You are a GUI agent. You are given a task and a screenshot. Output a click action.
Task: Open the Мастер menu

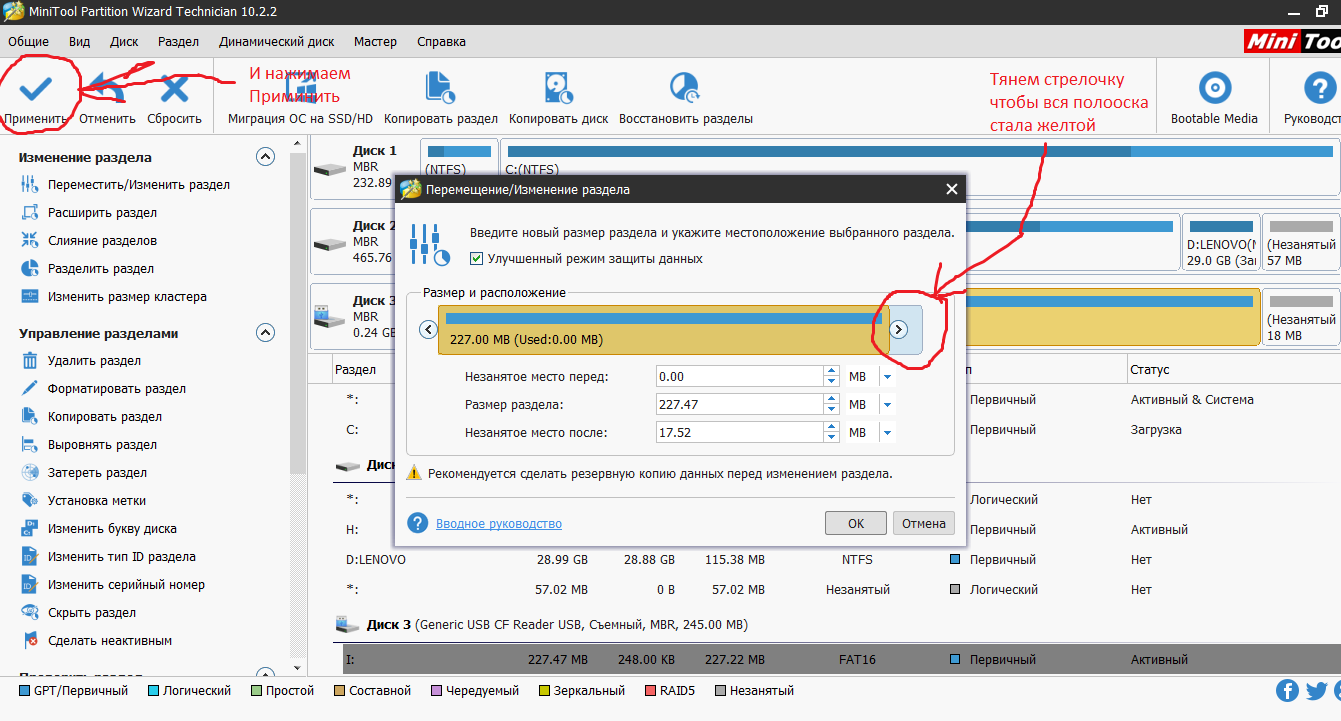[375, 42]
